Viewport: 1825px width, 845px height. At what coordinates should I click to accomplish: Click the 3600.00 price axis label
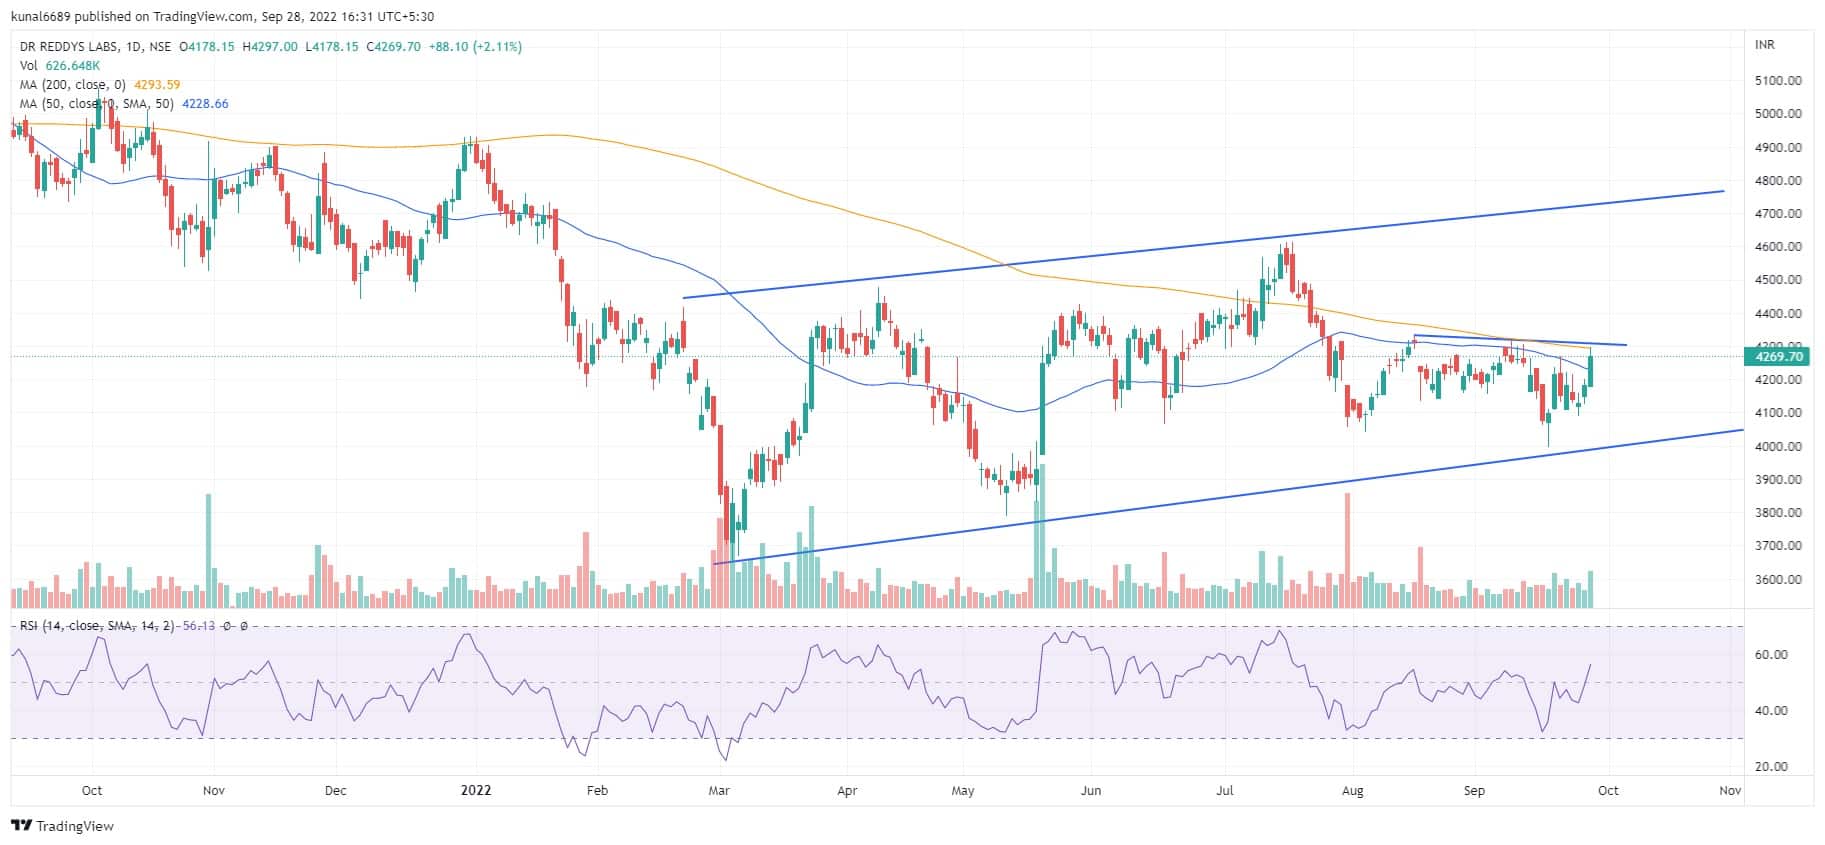coord(1778,580)
